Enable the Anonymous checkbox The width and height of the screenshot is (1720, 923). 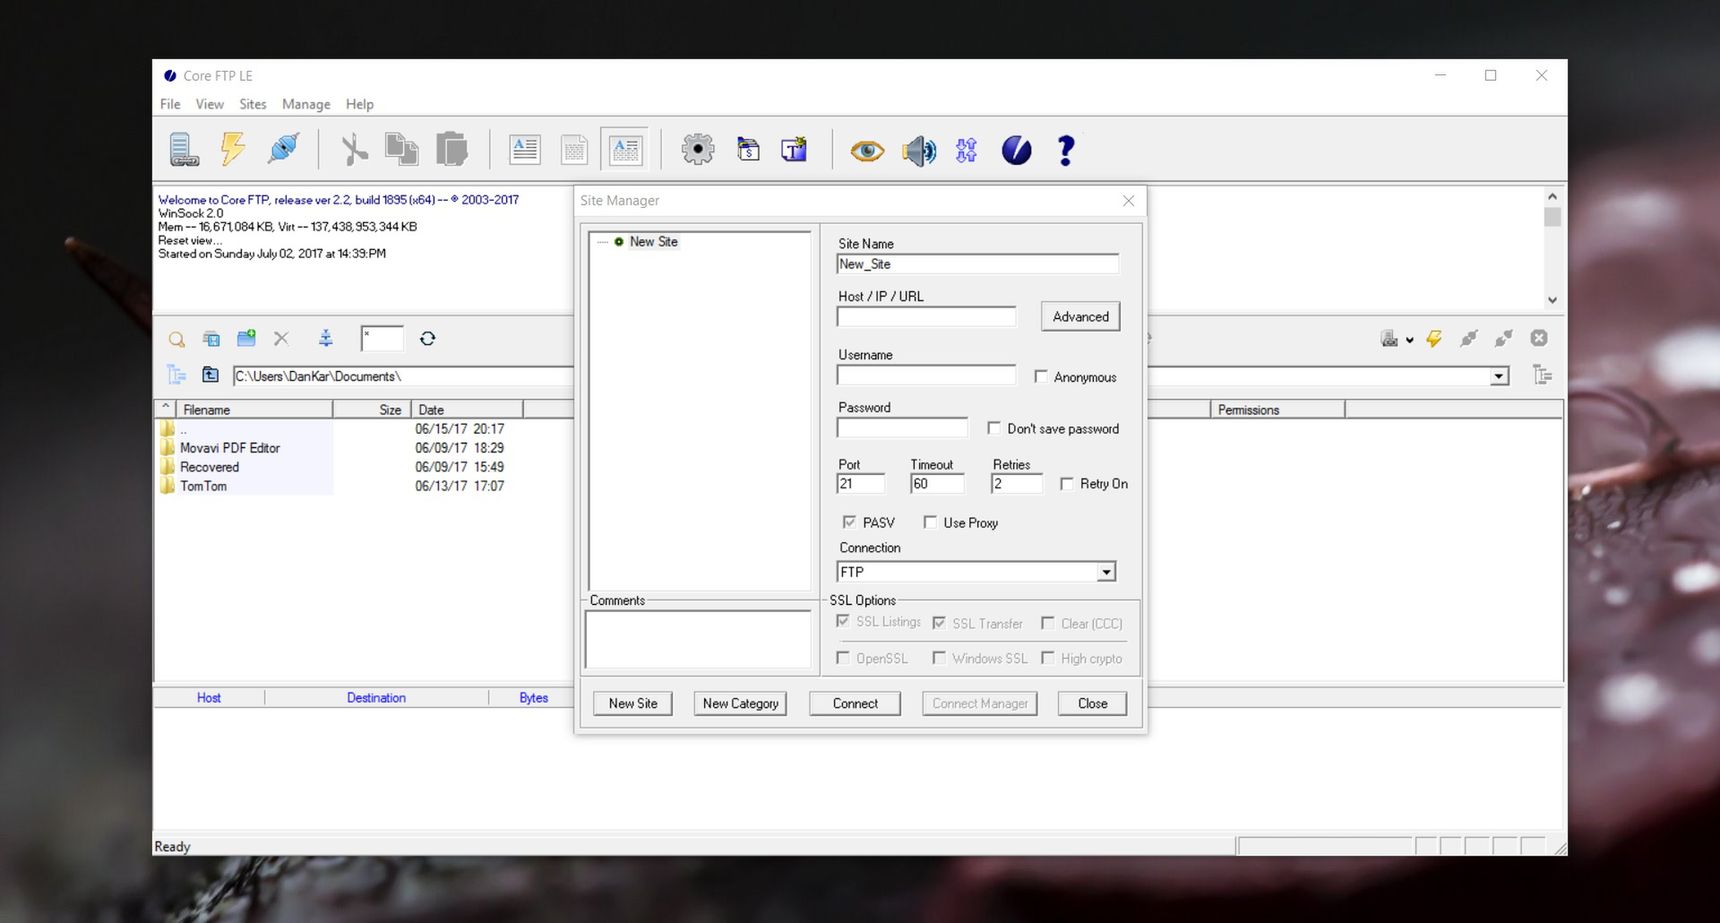pos(1041,376)
